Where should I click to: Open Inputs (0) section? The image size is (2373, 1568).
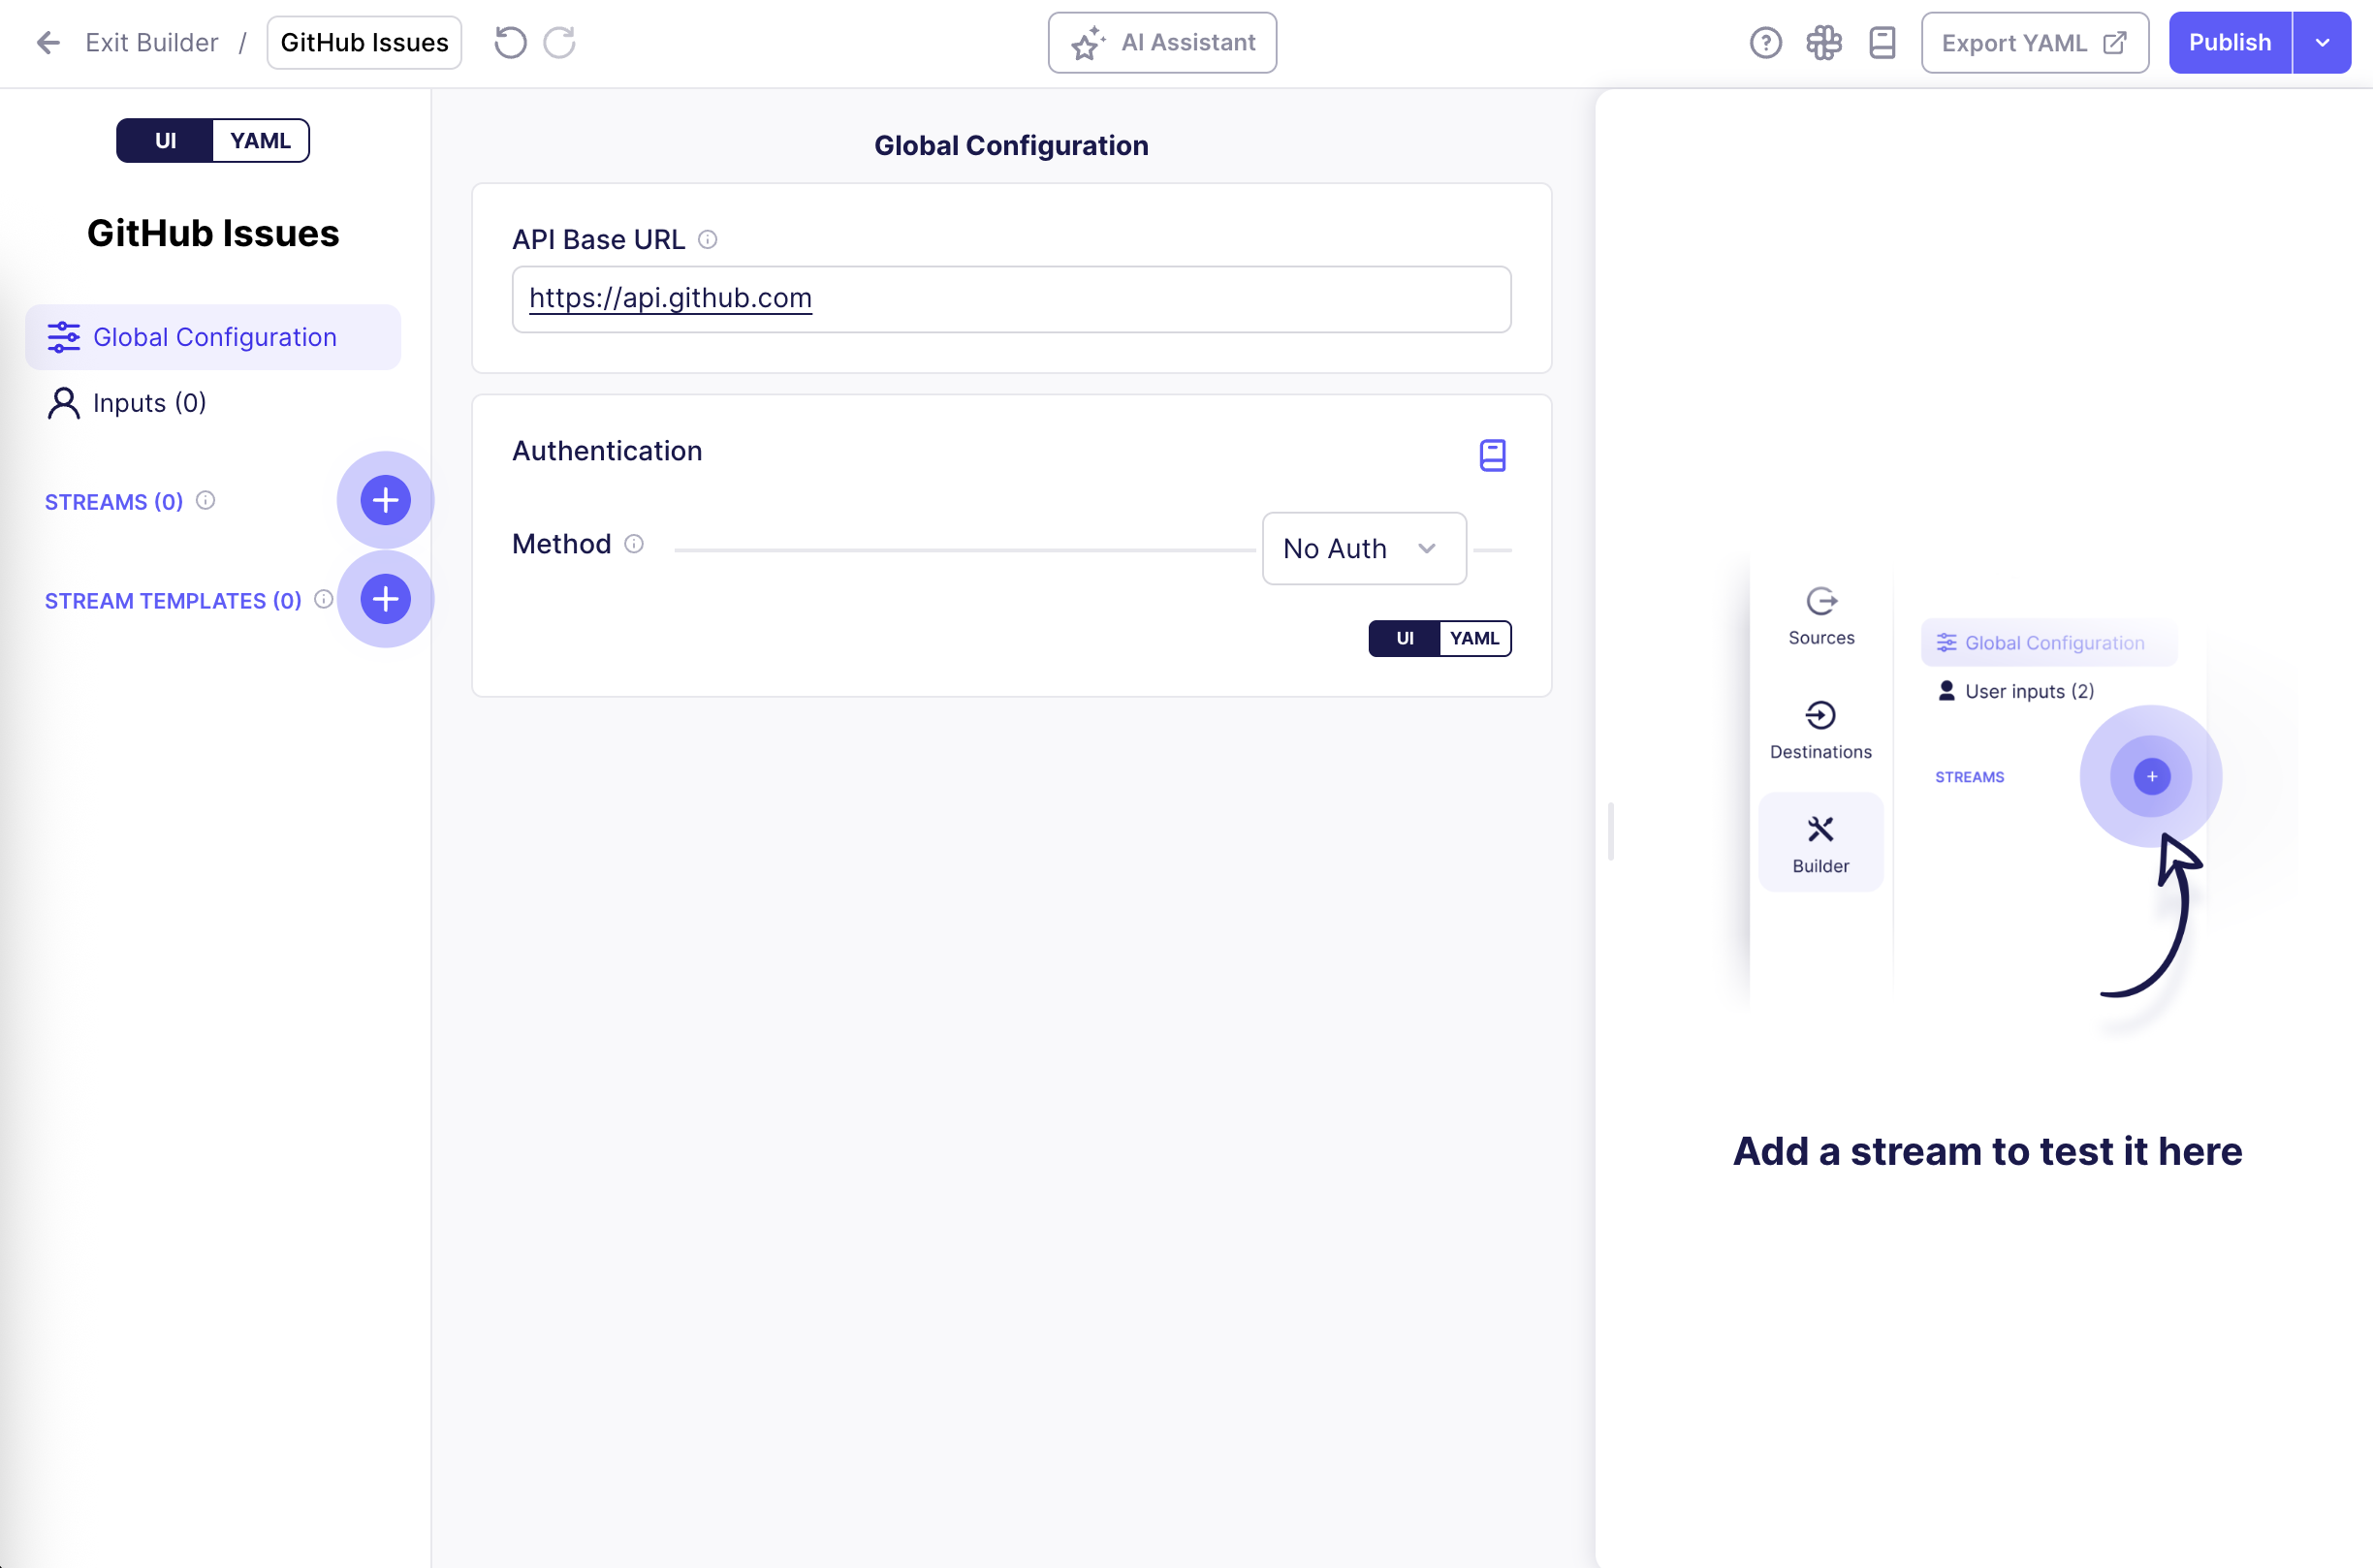point(150,403)
